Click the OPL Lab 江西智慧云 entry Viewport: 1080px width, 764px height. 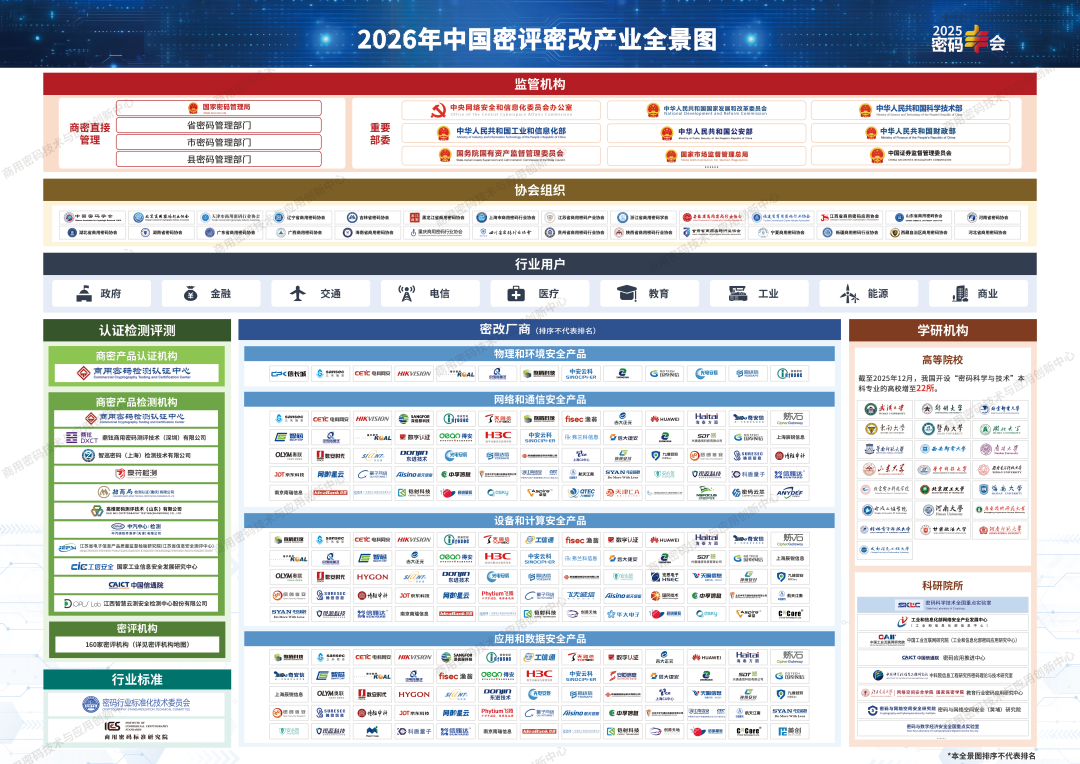coord(136,603)
